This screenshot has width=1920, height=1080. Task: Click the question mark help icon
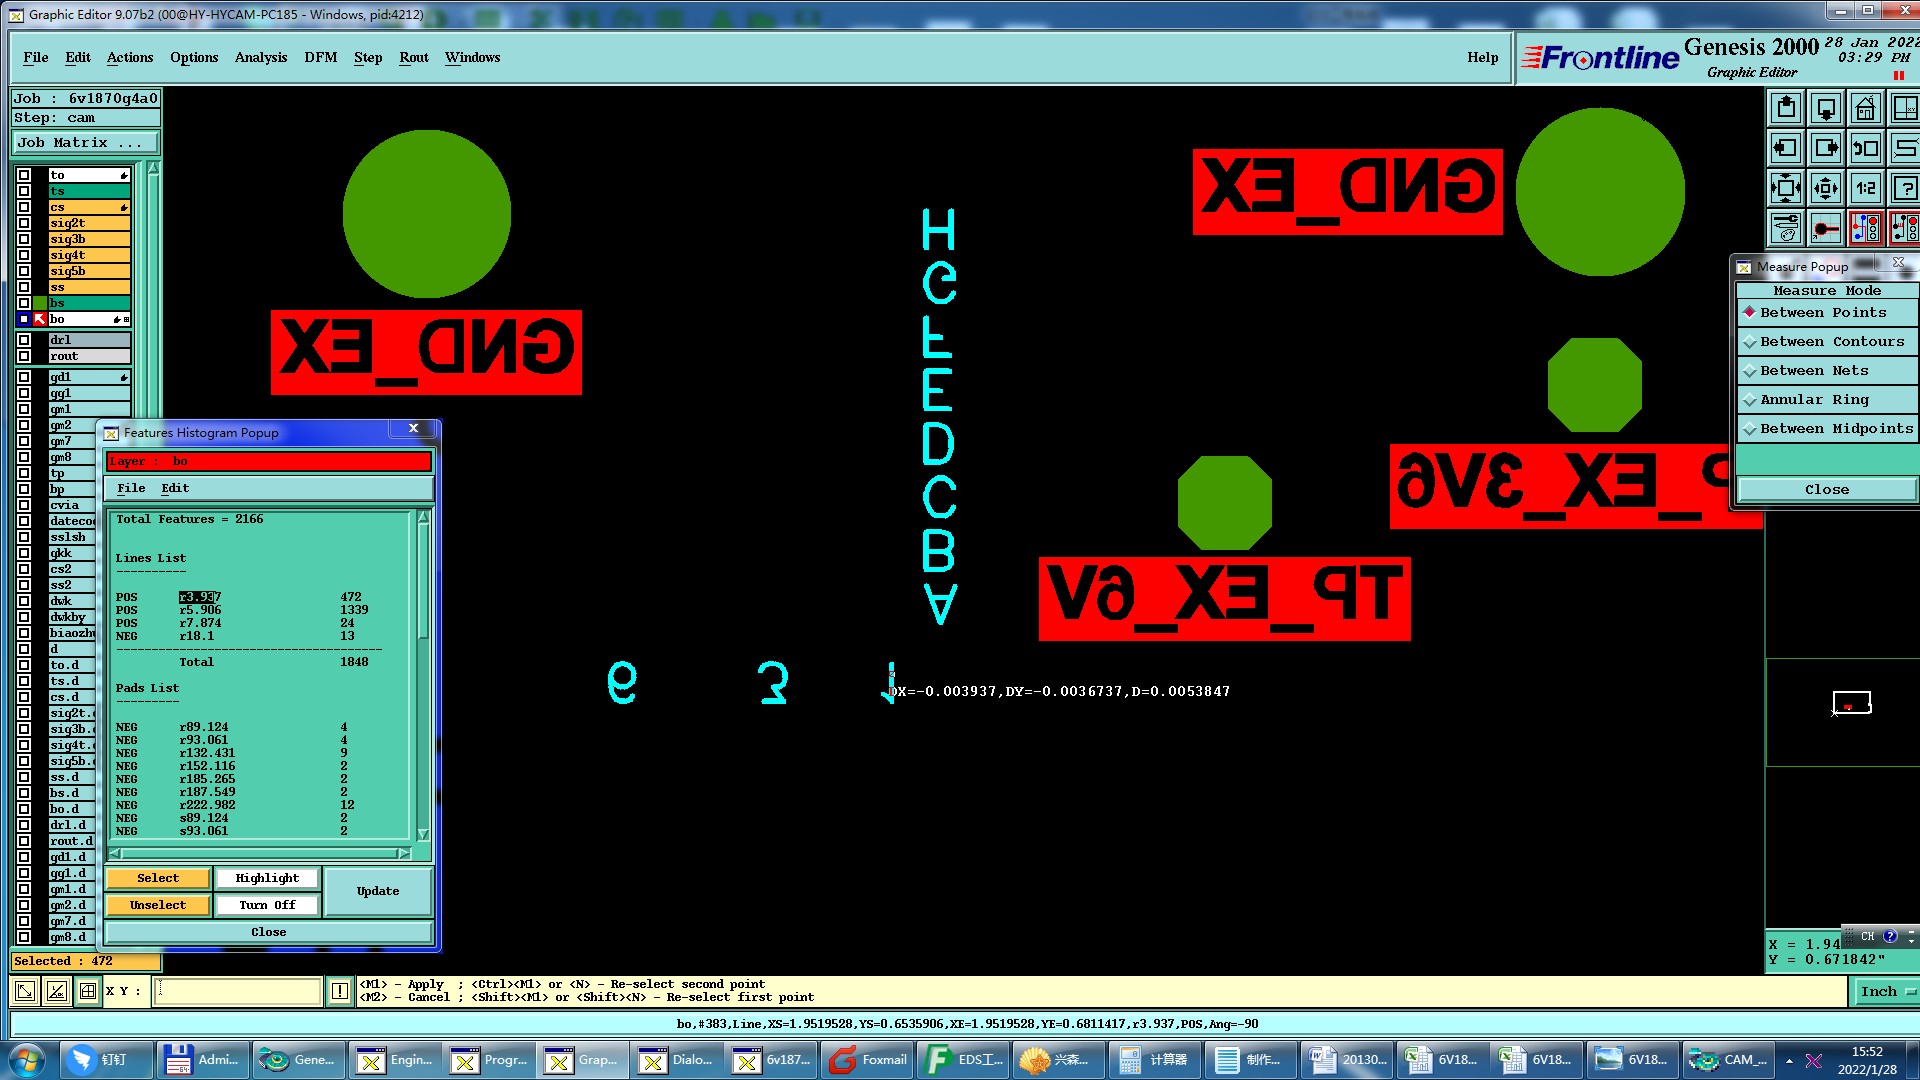pyautogui.click(x=1905, y=188)
